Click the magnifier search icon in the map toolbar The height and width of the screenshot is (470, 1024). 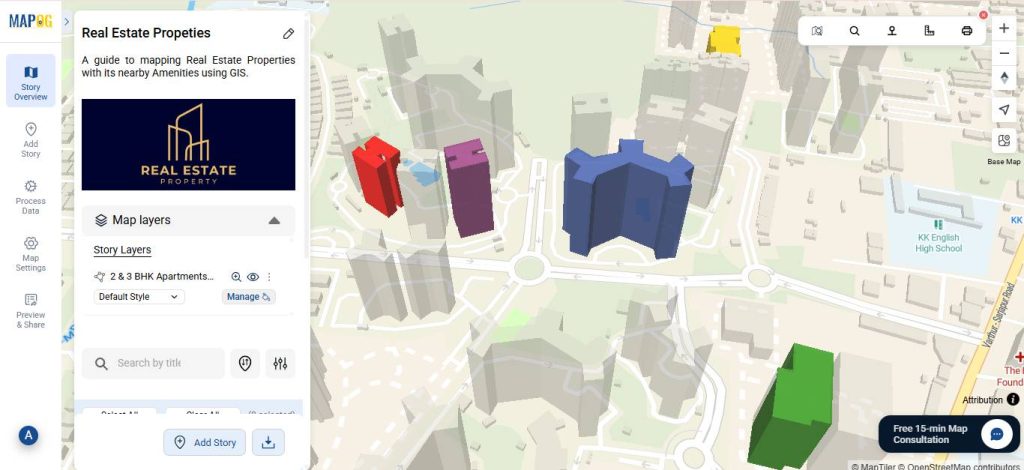point(854,31)
